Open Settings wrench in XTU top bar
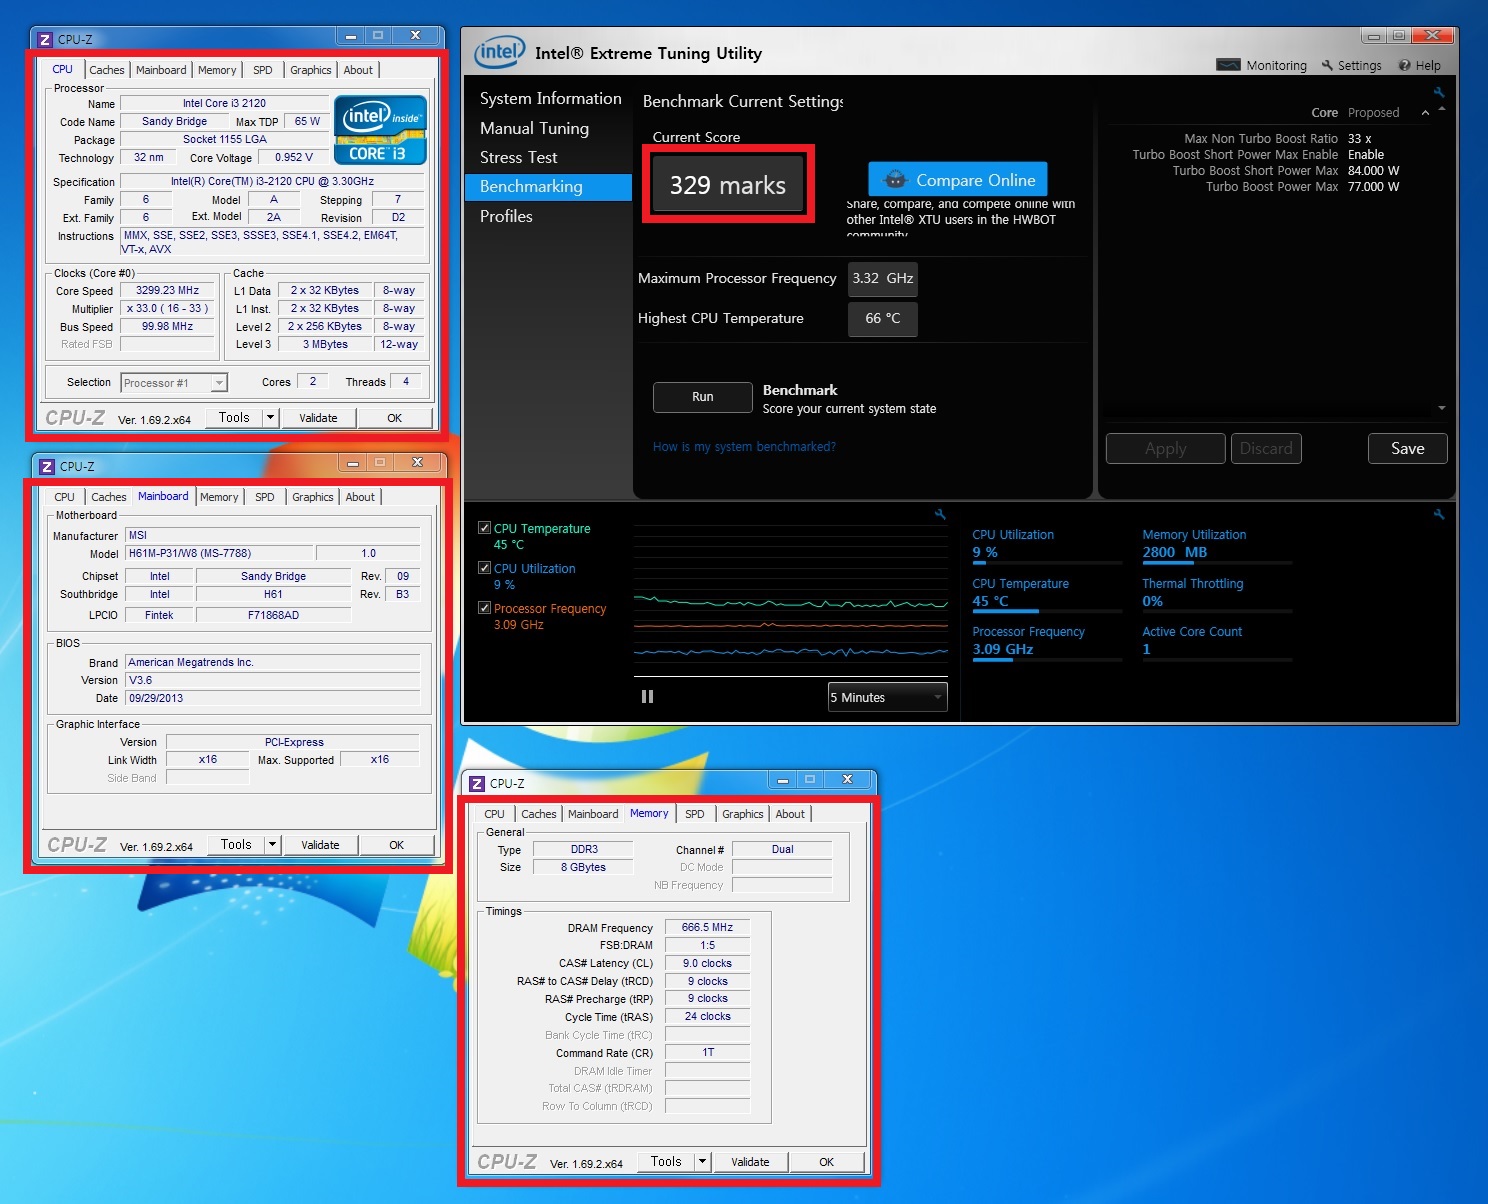 pyautogui.click(x=1351, y=65)
